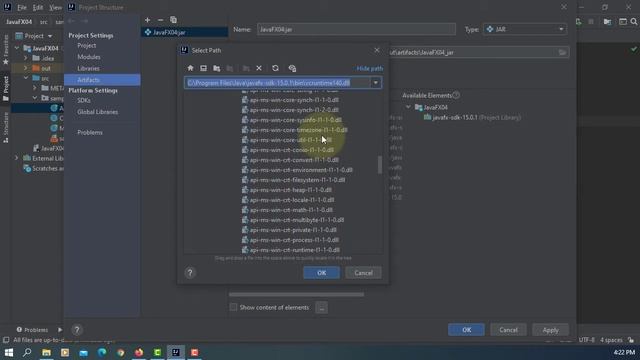640x360 pixels.
Task: Open help in Select Path dialog
Action: click(190, 273)
